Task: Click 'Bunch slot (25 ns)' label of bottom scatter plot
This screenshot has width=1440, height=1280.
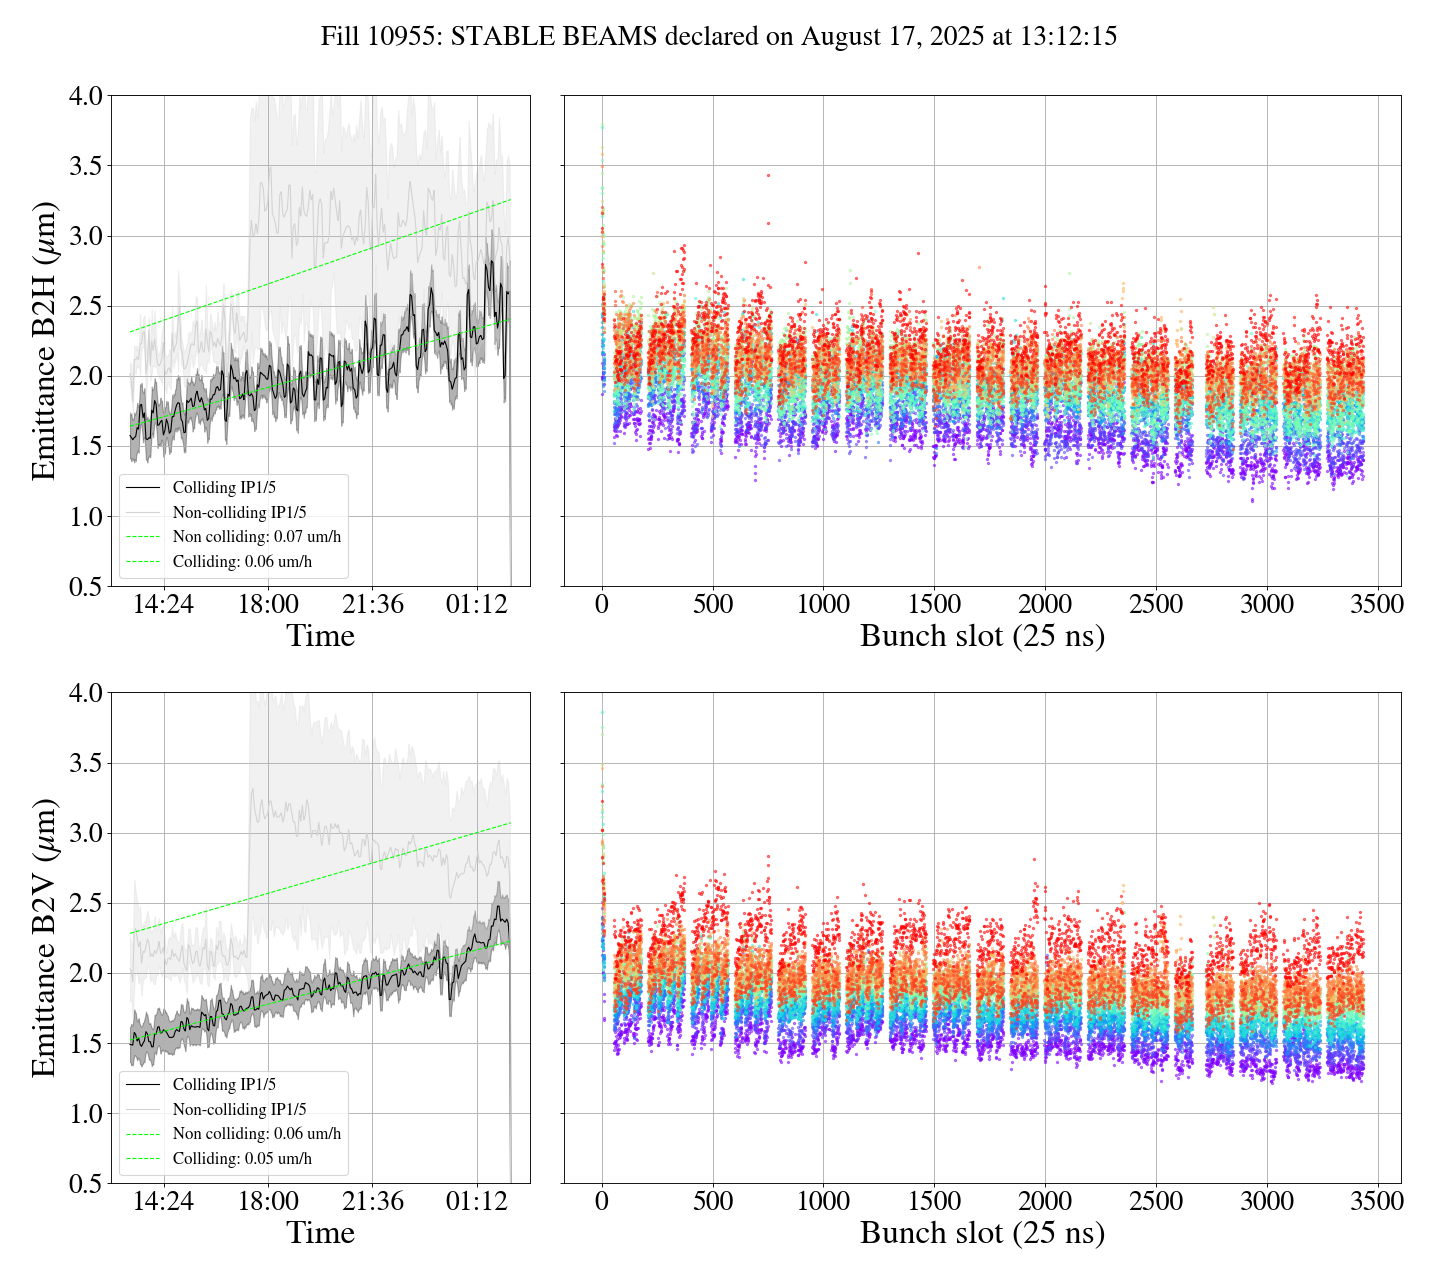Action: (x=982, y=1233)
